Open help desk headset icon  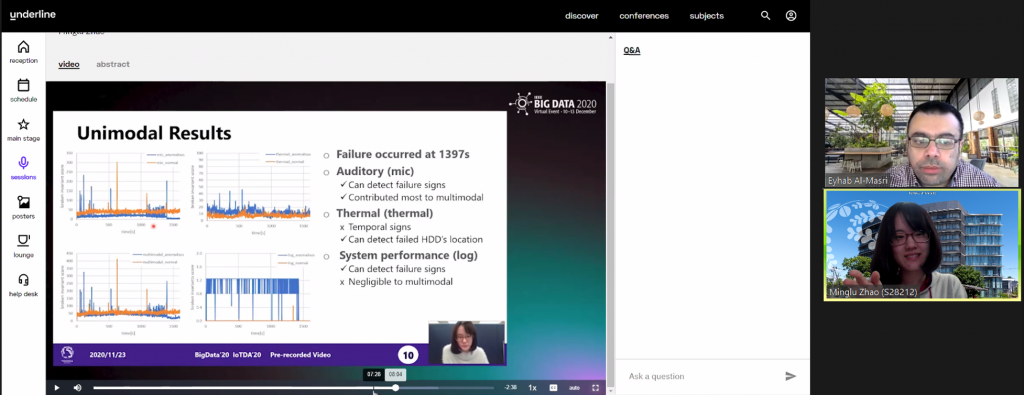[24, 280]
